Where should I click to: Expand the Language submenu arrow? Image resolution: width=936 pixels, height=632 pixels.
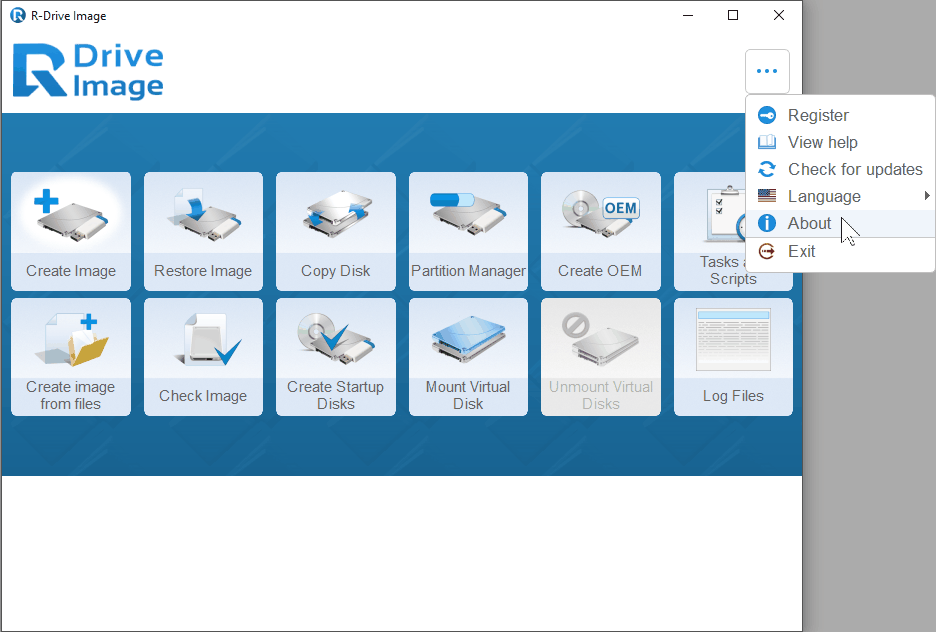click(x=926, y=196)
